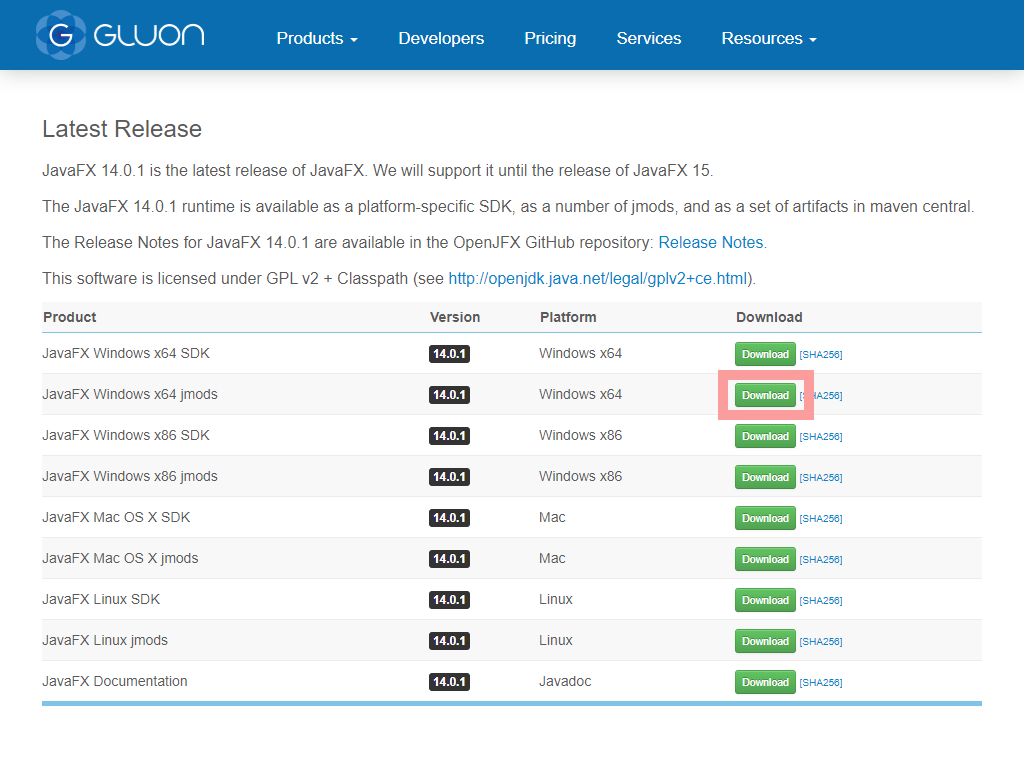1024x768 pixels.
Task: Download JavaFX Windows x86 SDK
Action: tap(765, 436)
